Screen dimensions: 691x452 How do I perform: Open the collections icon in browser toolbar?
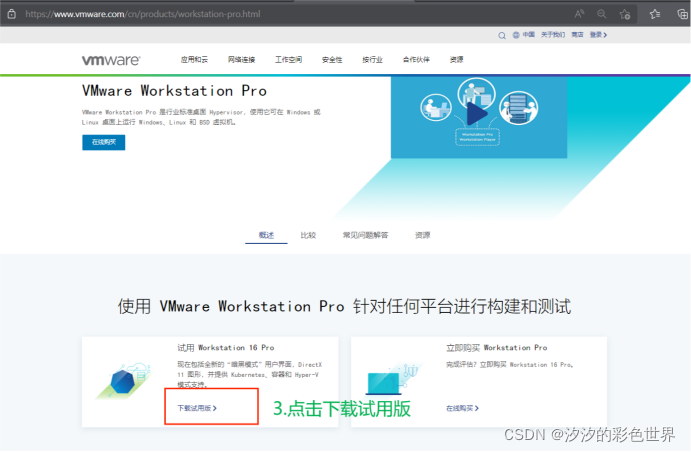[x=682, y=14]
